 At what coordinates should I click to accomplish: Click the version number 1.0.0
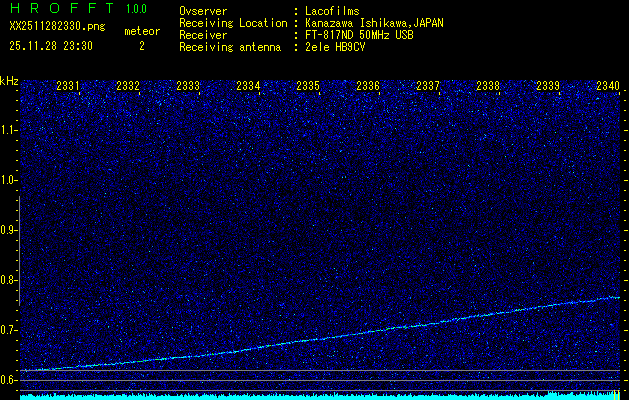tap(136, 9)
